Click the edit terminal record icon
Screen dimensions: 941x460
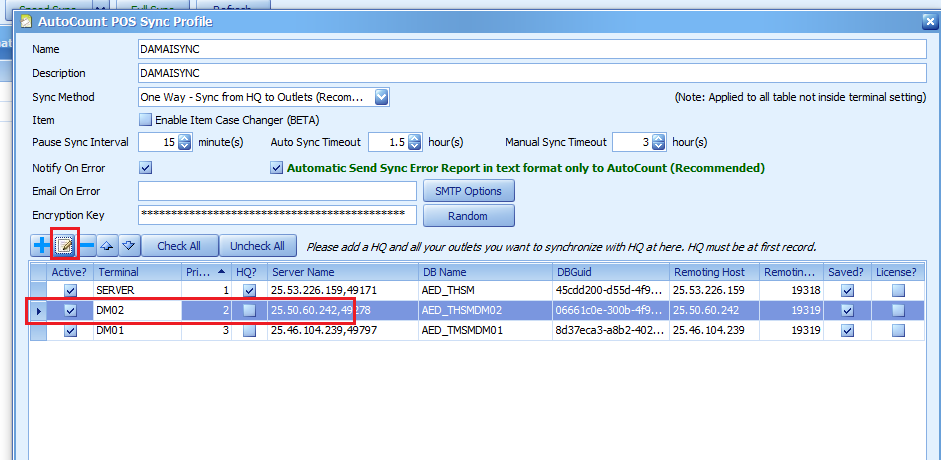(64, 246)
